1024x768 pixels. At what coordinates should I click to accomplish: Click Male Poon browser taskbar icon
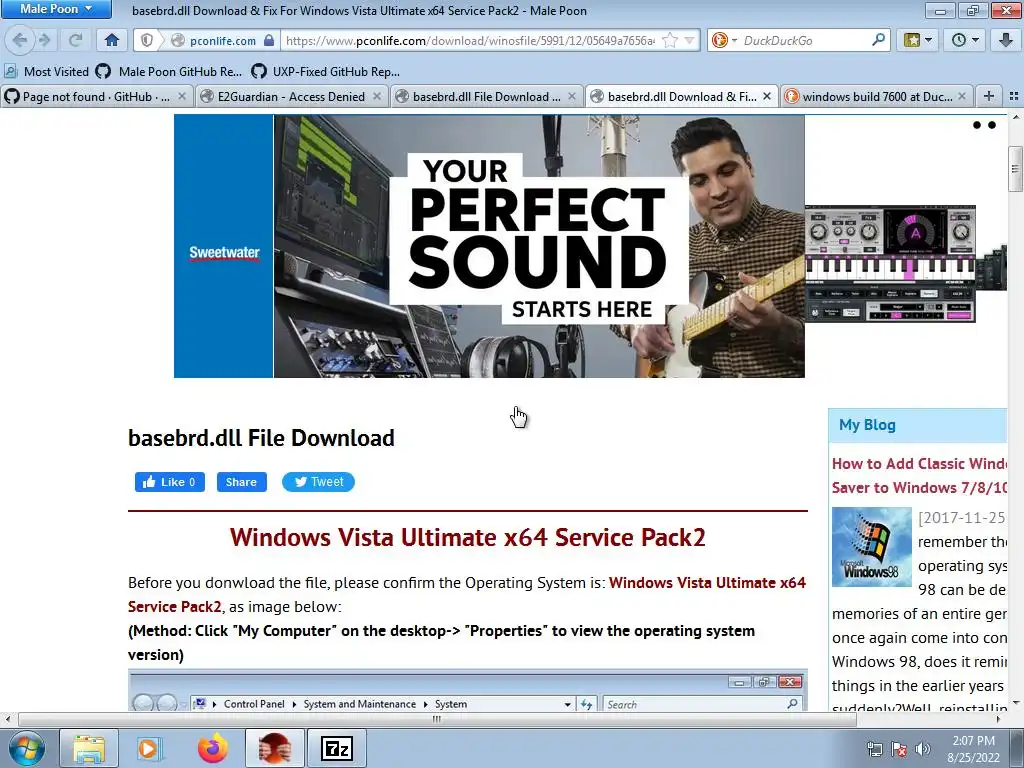click(x=274, y=748)
